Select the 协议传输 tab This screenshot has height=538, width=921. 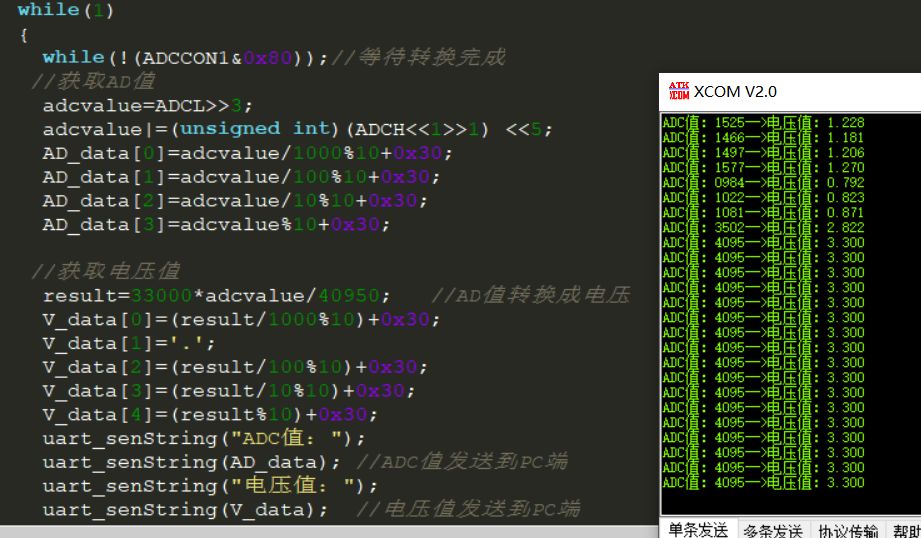click(848, 531)
